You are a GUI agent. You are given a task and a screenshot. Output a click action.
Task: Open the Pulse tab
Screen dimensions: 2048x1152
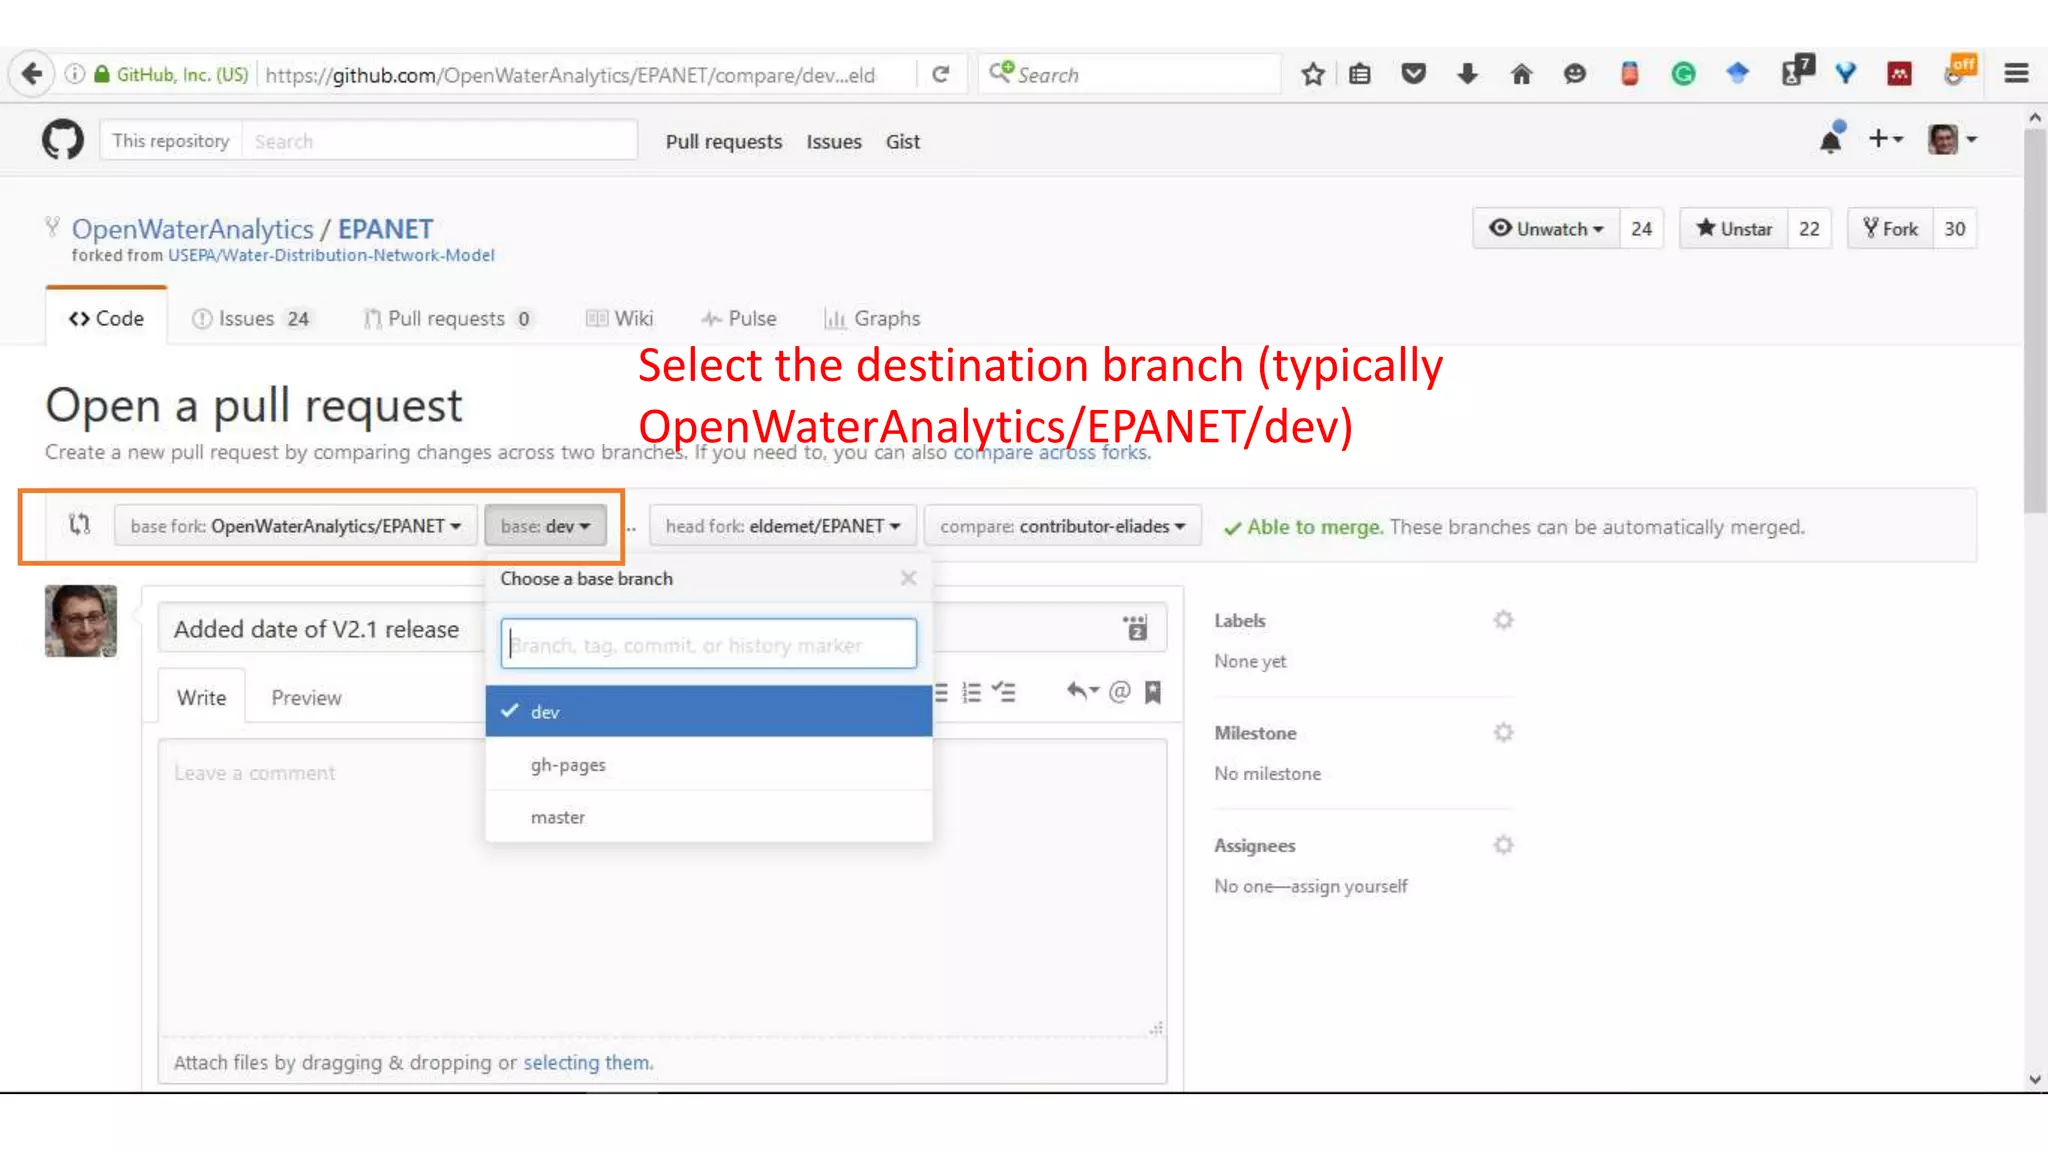738,318
